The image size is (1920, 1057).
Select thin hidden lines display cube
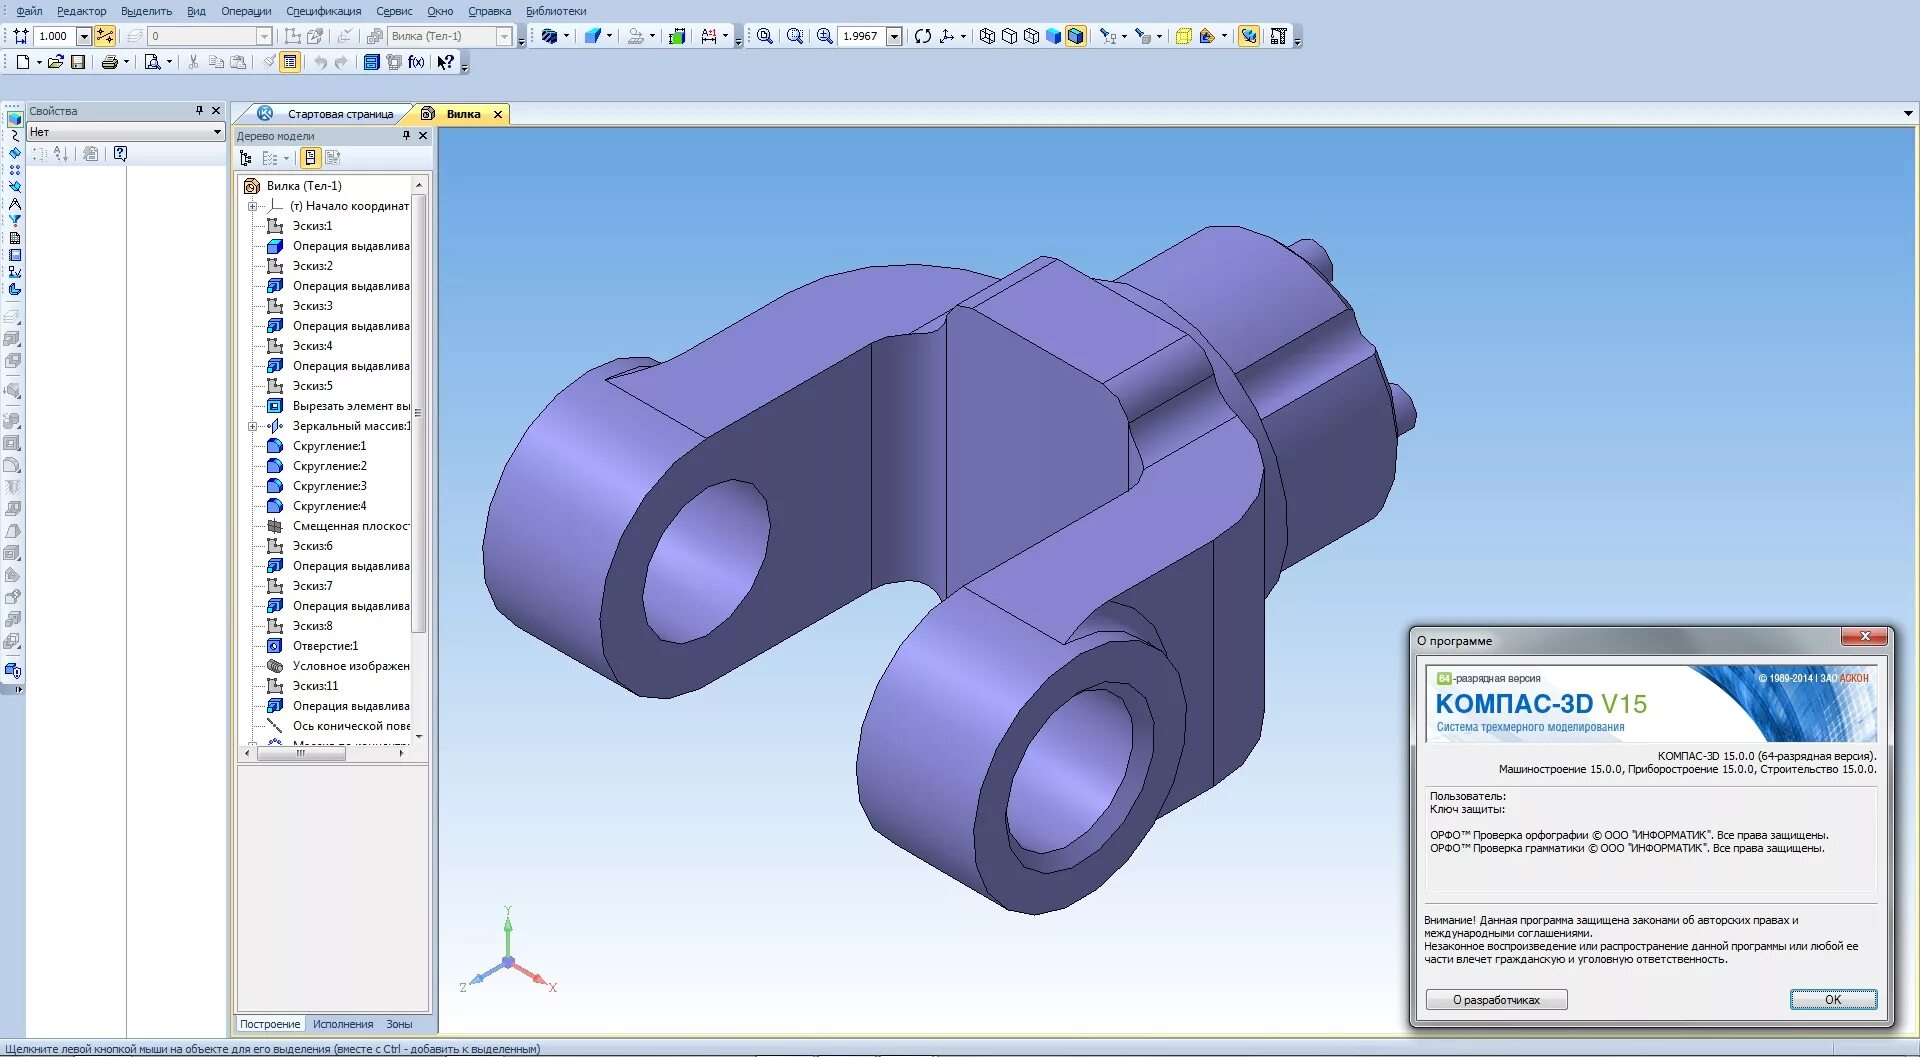1032,36
